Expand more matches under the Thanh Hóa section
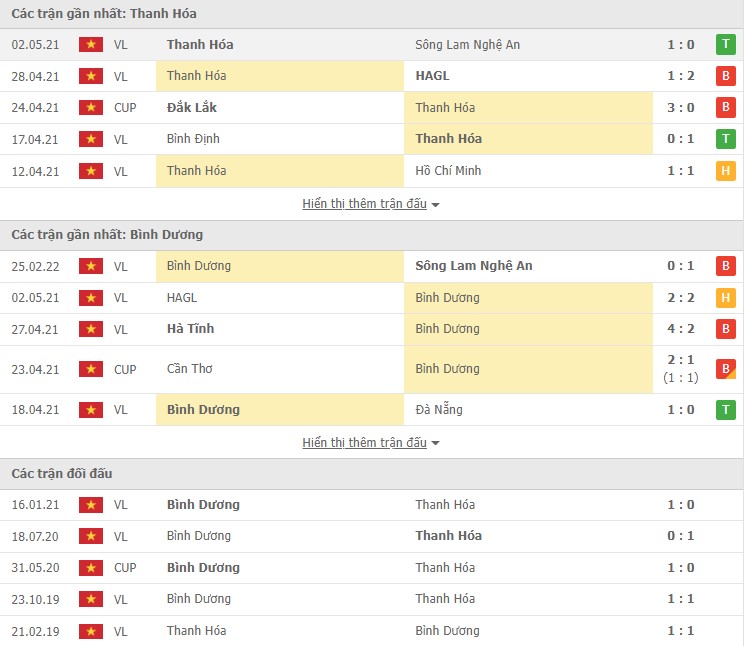This screenshot has width=744, height=646. [371, 204]
